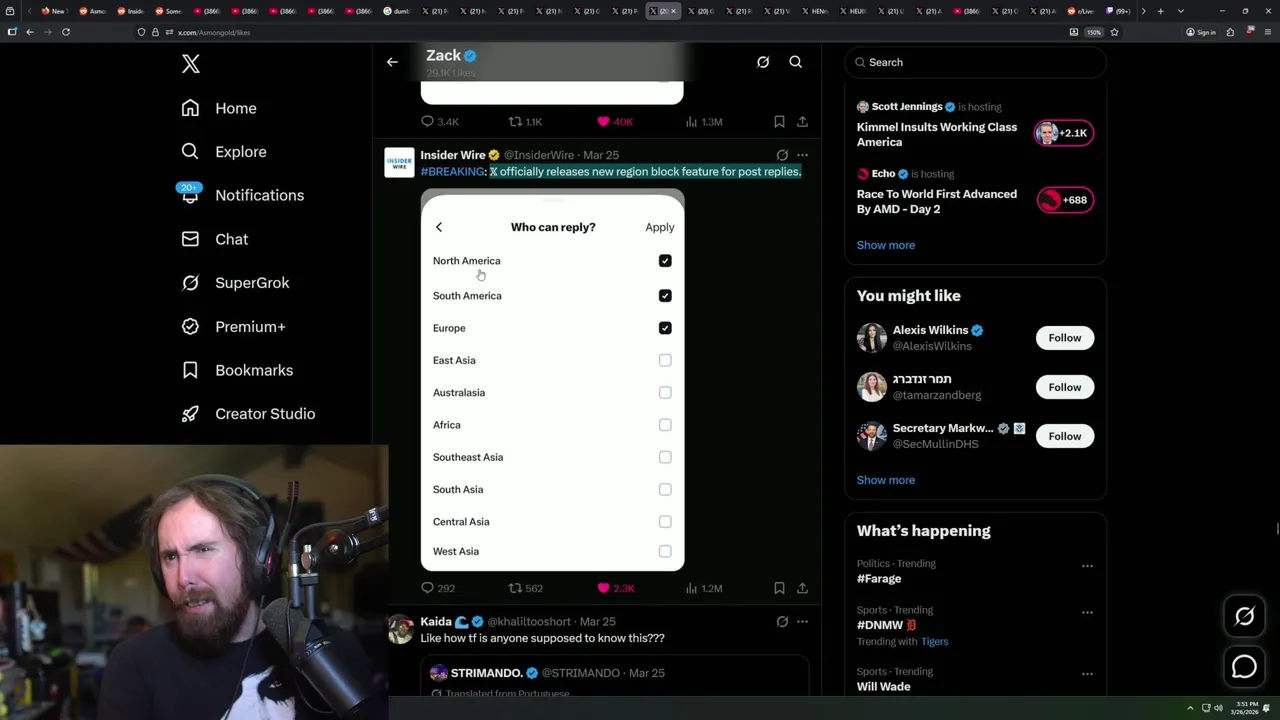Image resolution: width=1280 pixels, height=720 pixels.
Task: Check the East Asia checkbox
Action: [x=665, y=360]
